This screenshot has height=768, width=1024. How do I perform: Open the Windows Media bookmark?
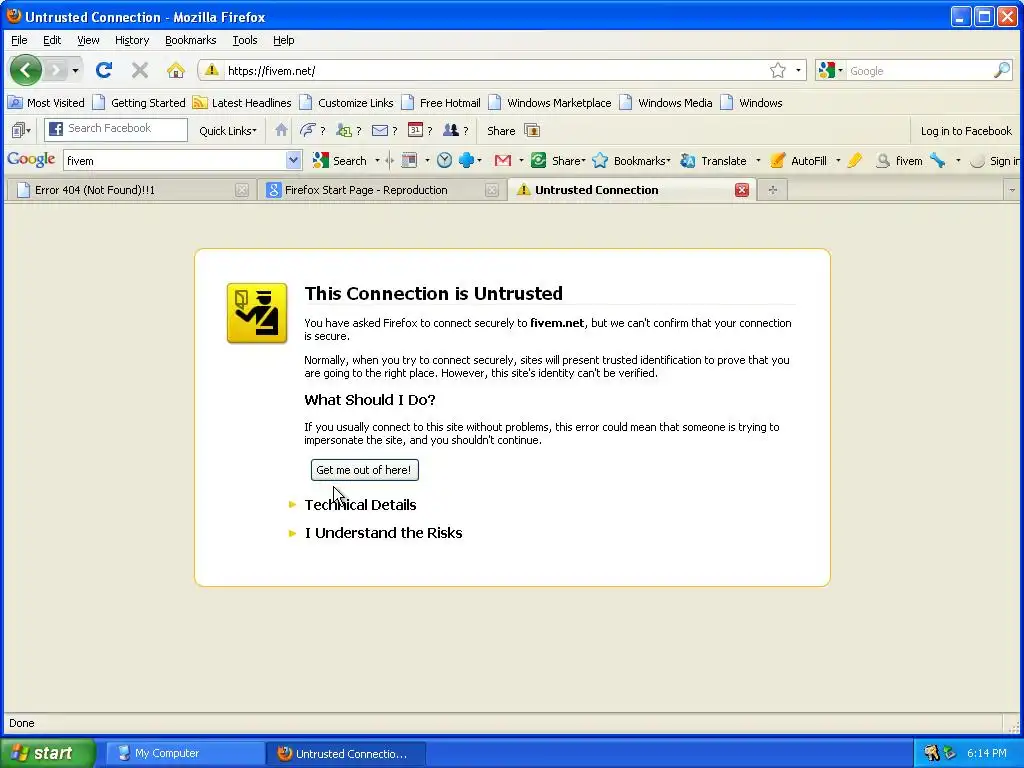tap(665, 103)
